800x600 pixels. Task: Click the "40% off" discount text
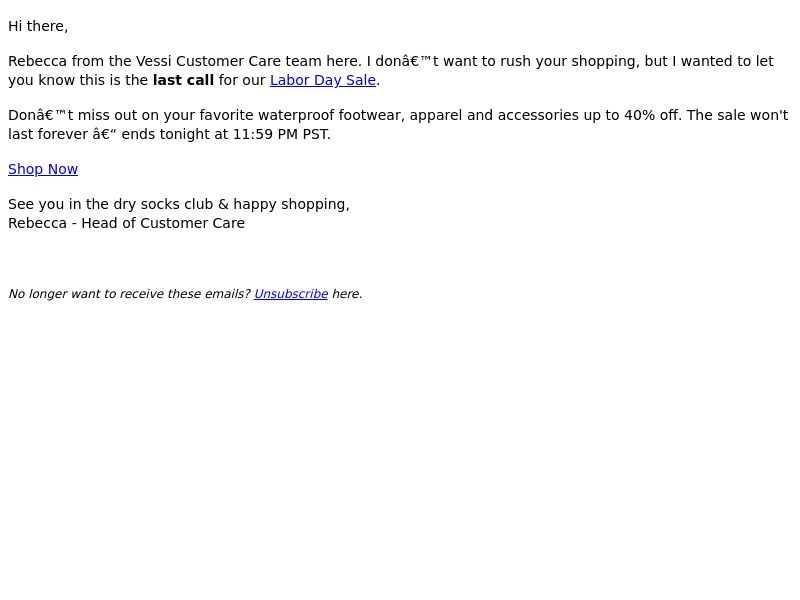coord(652,115)
